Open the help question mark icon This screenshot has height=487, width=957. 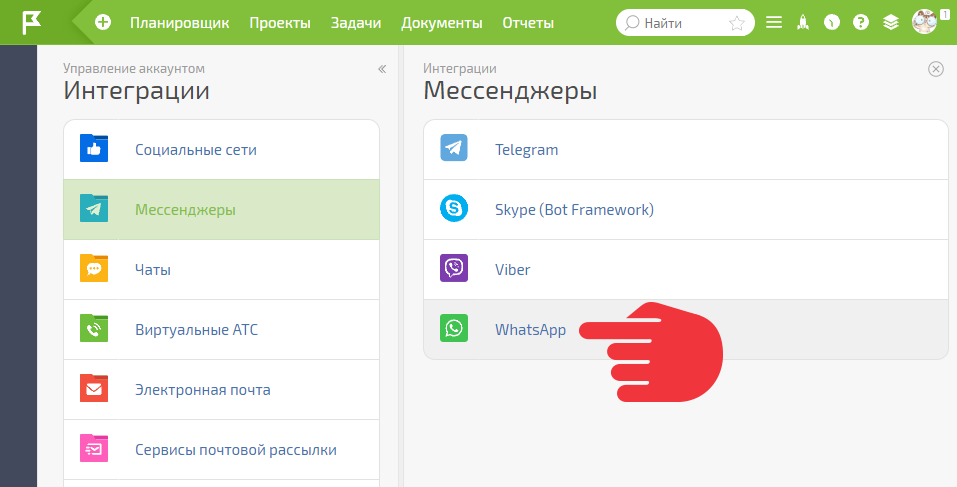coord(861,23)
